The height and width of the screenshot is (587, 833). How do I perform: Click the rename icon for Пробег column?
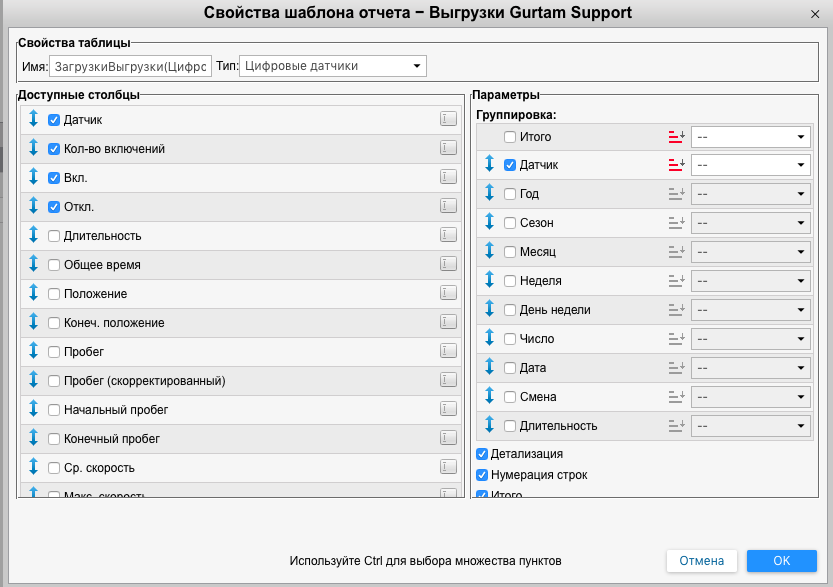pyautogui.click(x=448, y=352)
